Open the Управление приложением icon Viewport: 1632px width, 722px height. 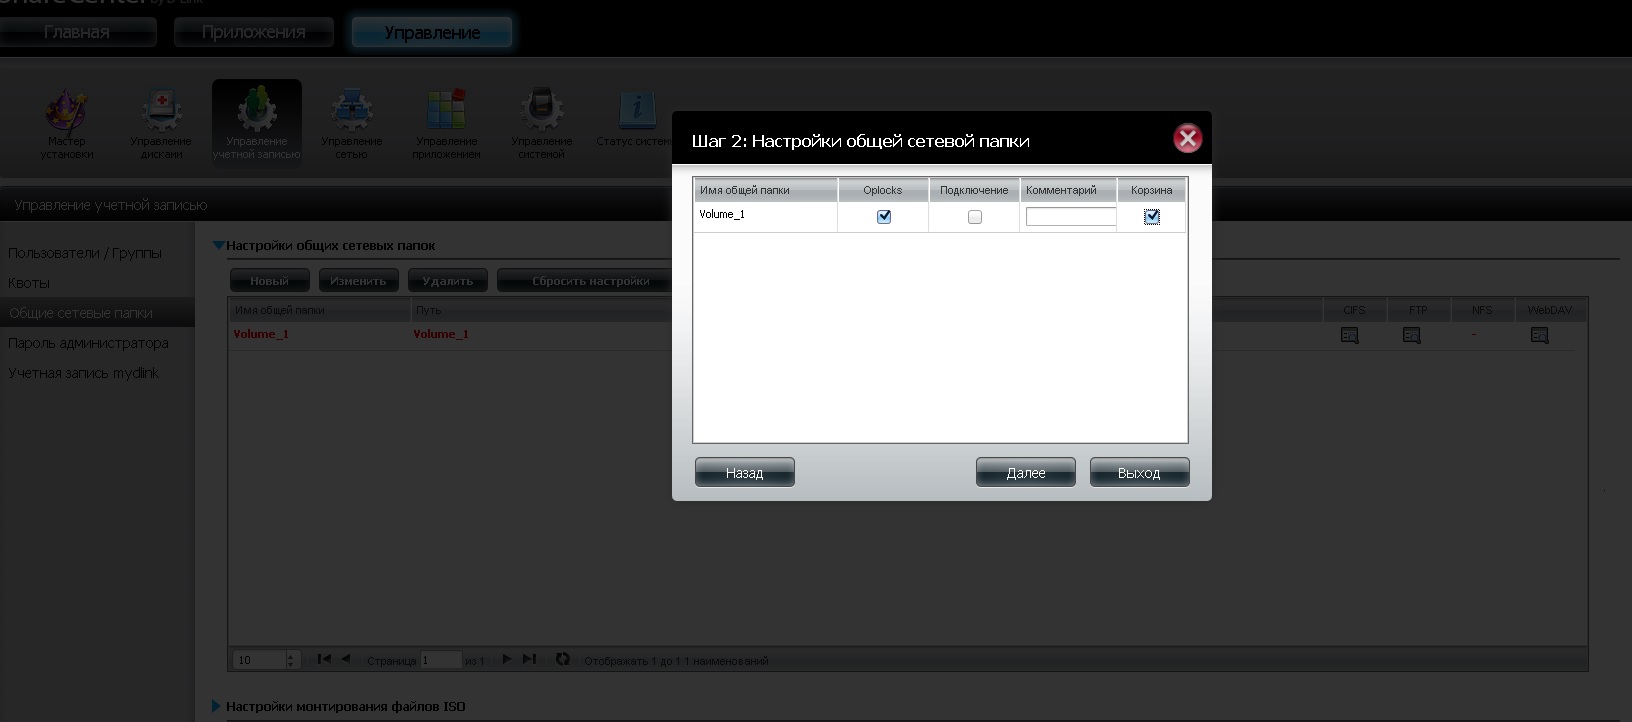pyautogui.click(x=447, y=123)
